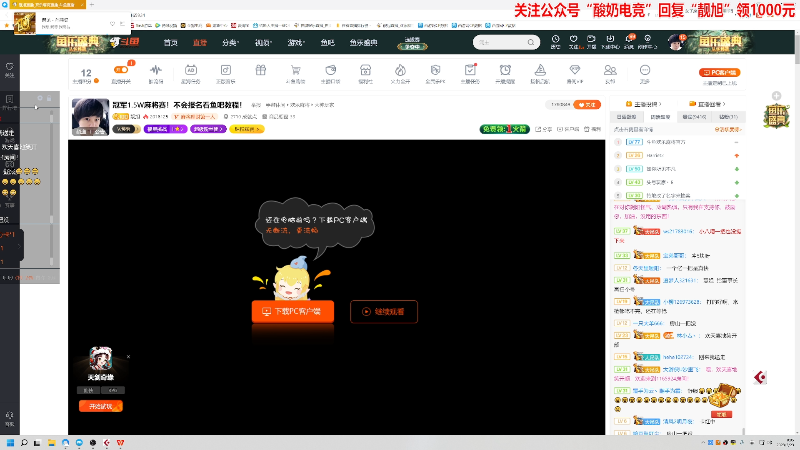Click the history clock icon in header
This screenshot has height=450, width=800.
coord(555,41)
